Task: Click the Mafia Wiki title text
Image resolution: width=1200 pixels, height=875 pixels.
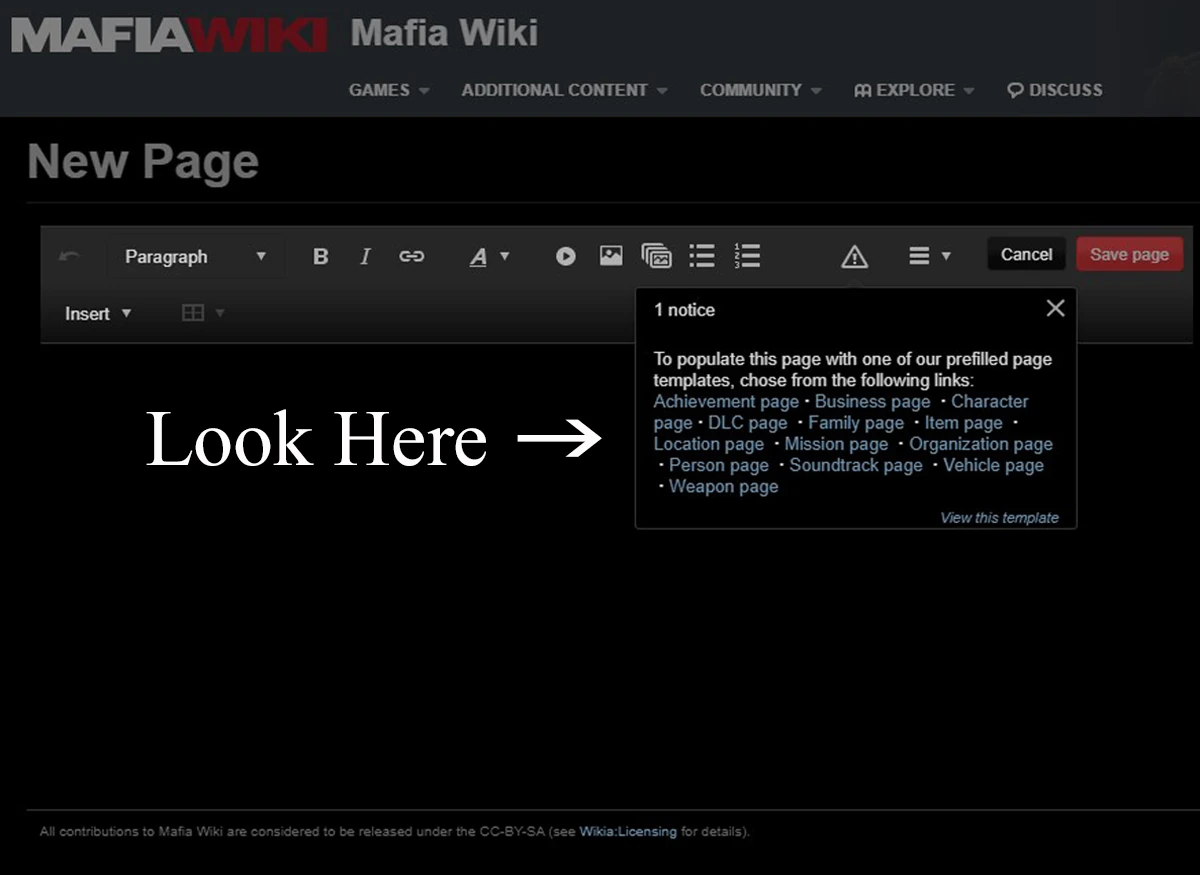Action: 444,33
